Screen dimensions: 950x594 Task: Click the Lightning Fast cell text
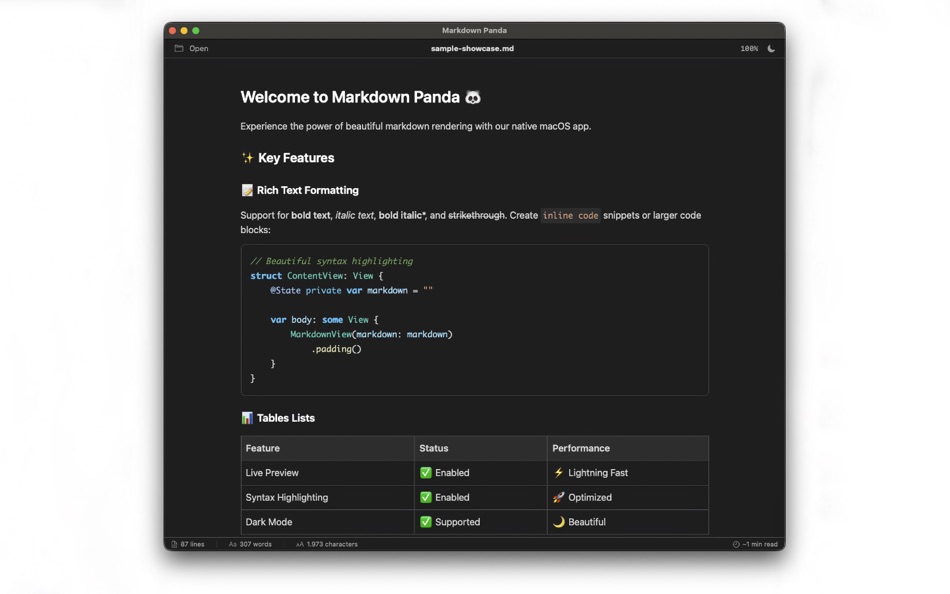click(x=598, y=473)
